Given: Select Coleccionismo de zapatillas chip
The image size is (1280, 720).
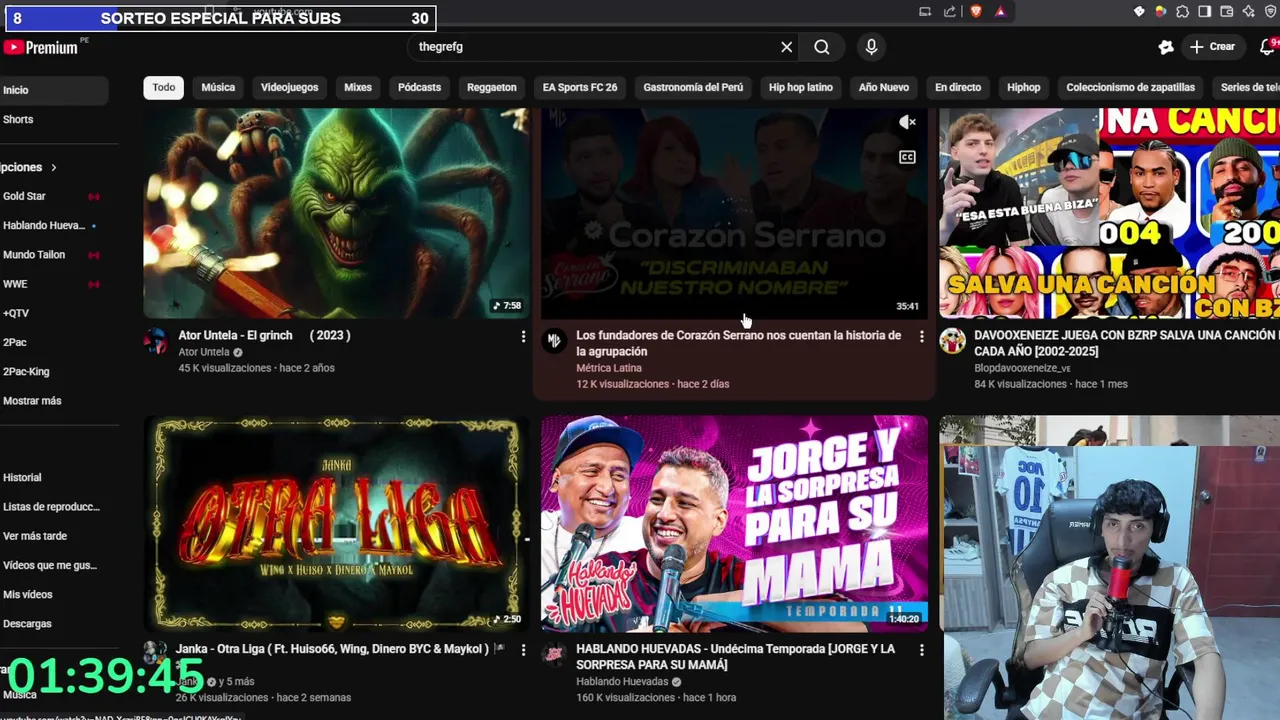Looking at the screenshot, I should tap(1131, 87).
